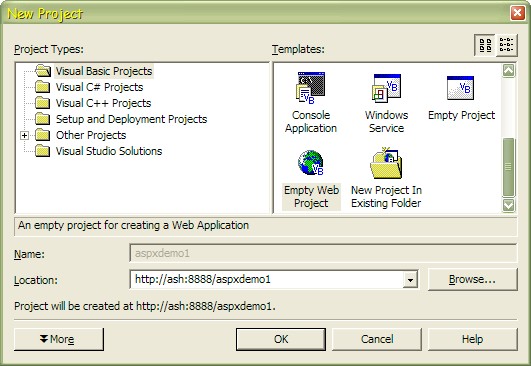
Task: Select Setup and Deployment Projects entry
Action: tap(131, 119)
